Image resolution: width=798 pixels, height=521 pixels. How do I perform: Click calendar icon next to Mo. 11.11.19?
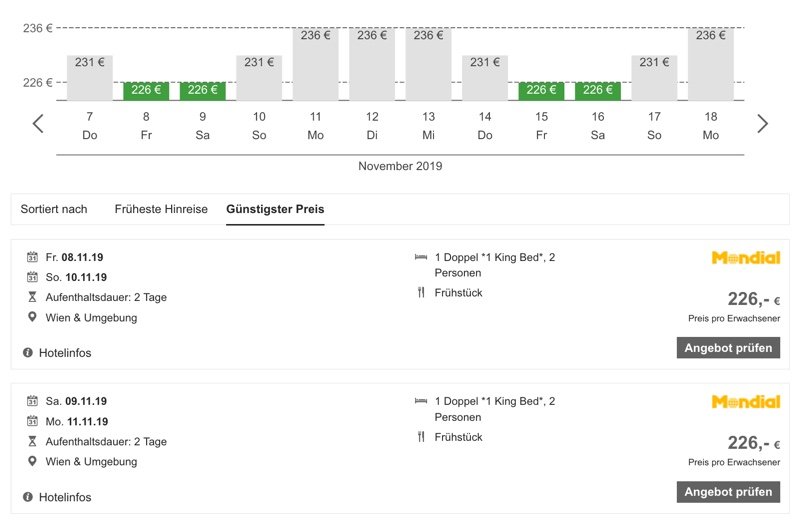(32, 421)
